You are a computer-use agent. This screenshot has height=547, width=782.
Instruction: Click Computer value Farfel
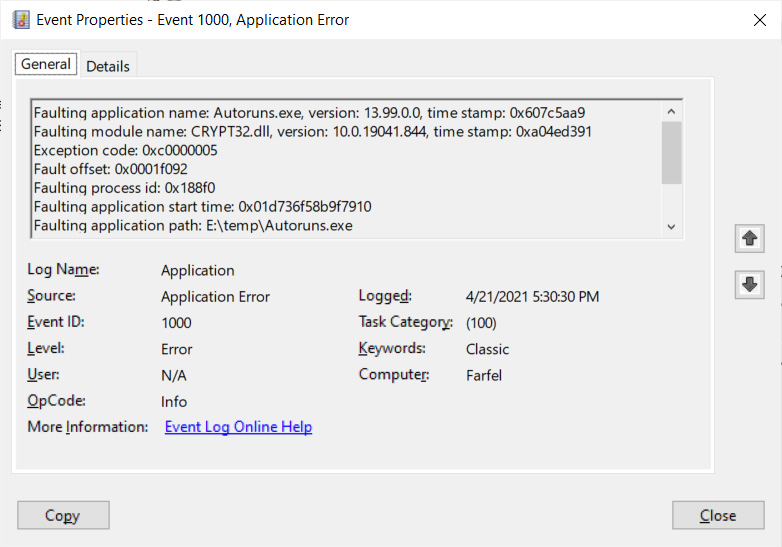pos(484,375)
